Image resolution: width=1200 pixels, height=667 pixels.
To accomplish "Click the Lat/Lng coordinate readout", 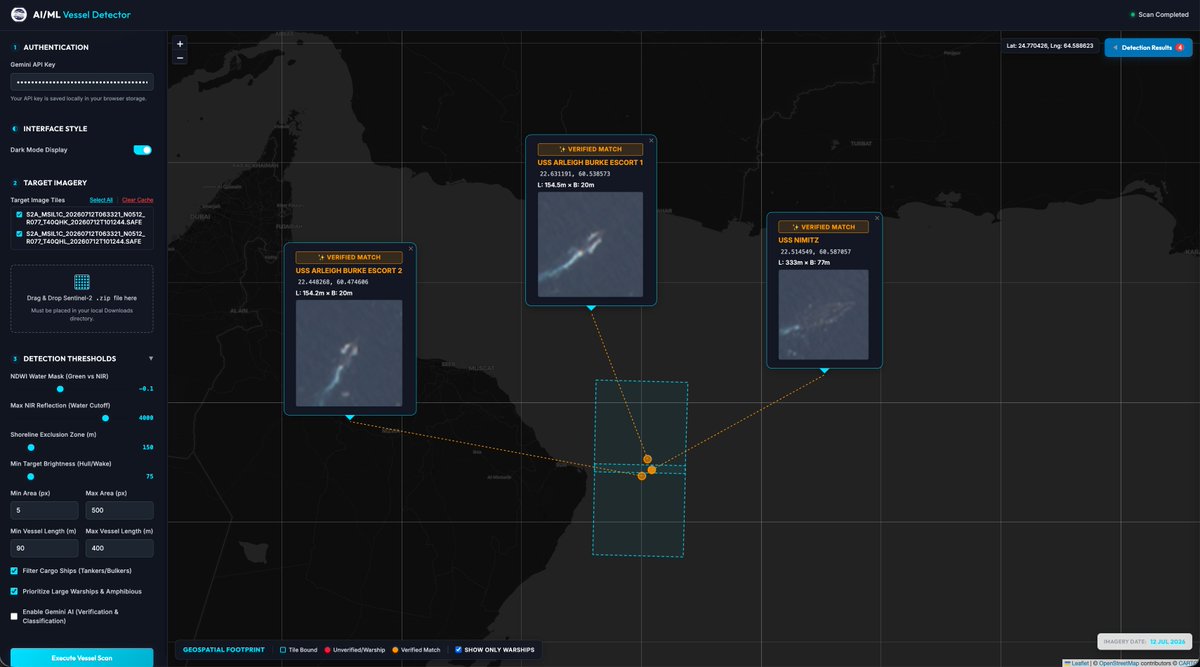I will (1051, 46).
